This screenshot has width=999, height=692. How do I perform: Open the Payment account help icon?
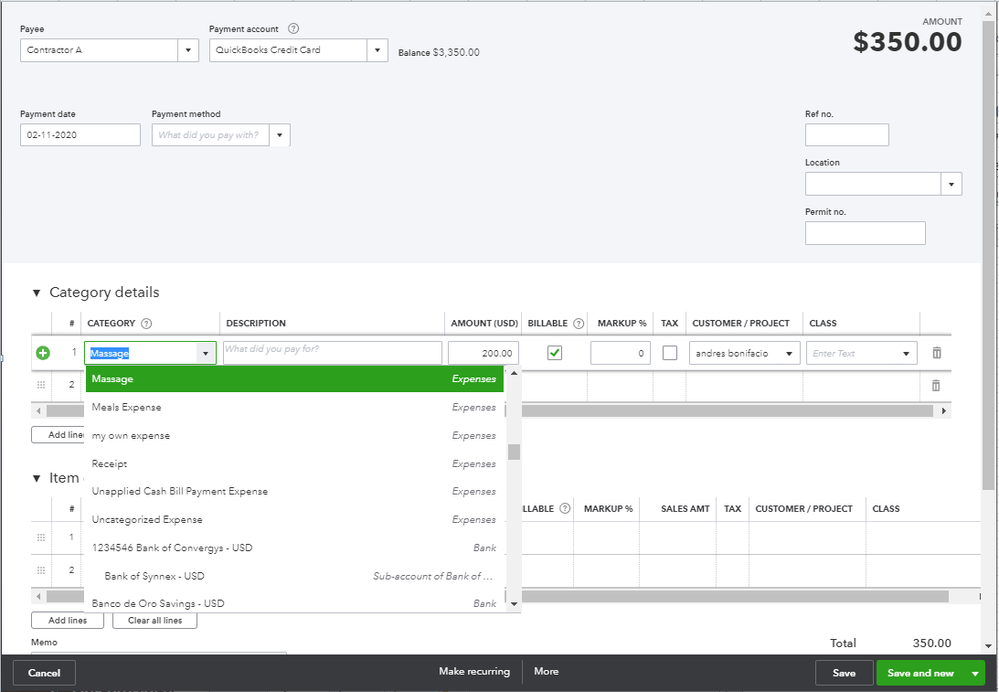pyautogui.click(x=293, y=29)
